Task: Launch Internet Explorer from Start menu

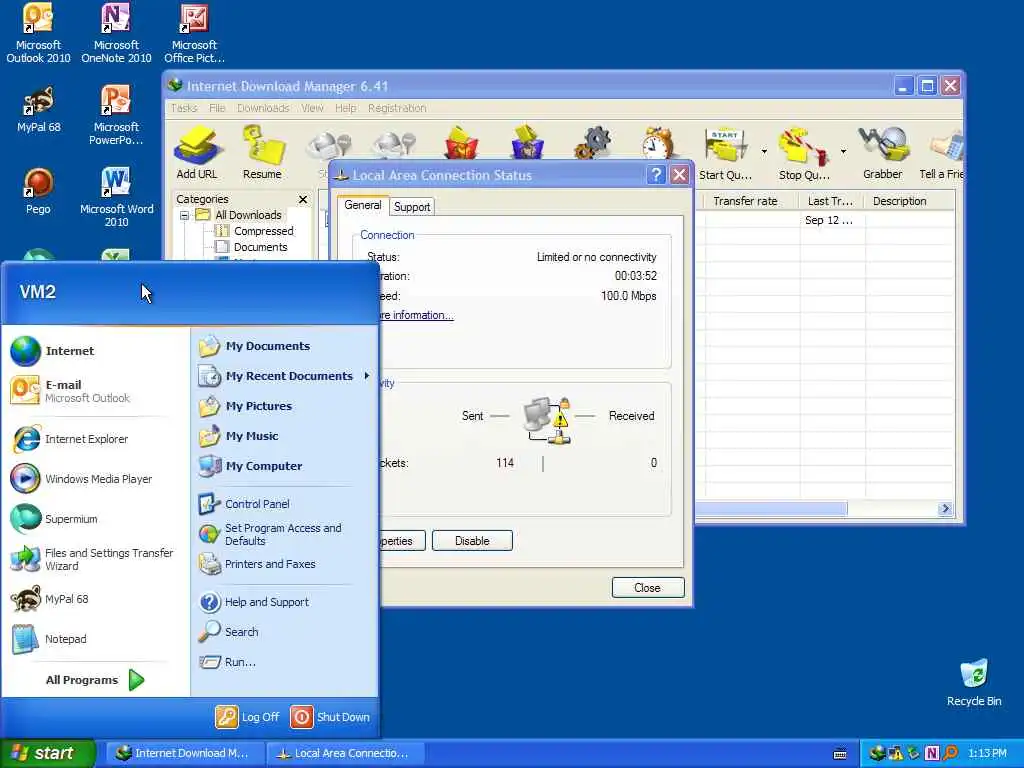Action: (x=95, y=439)
